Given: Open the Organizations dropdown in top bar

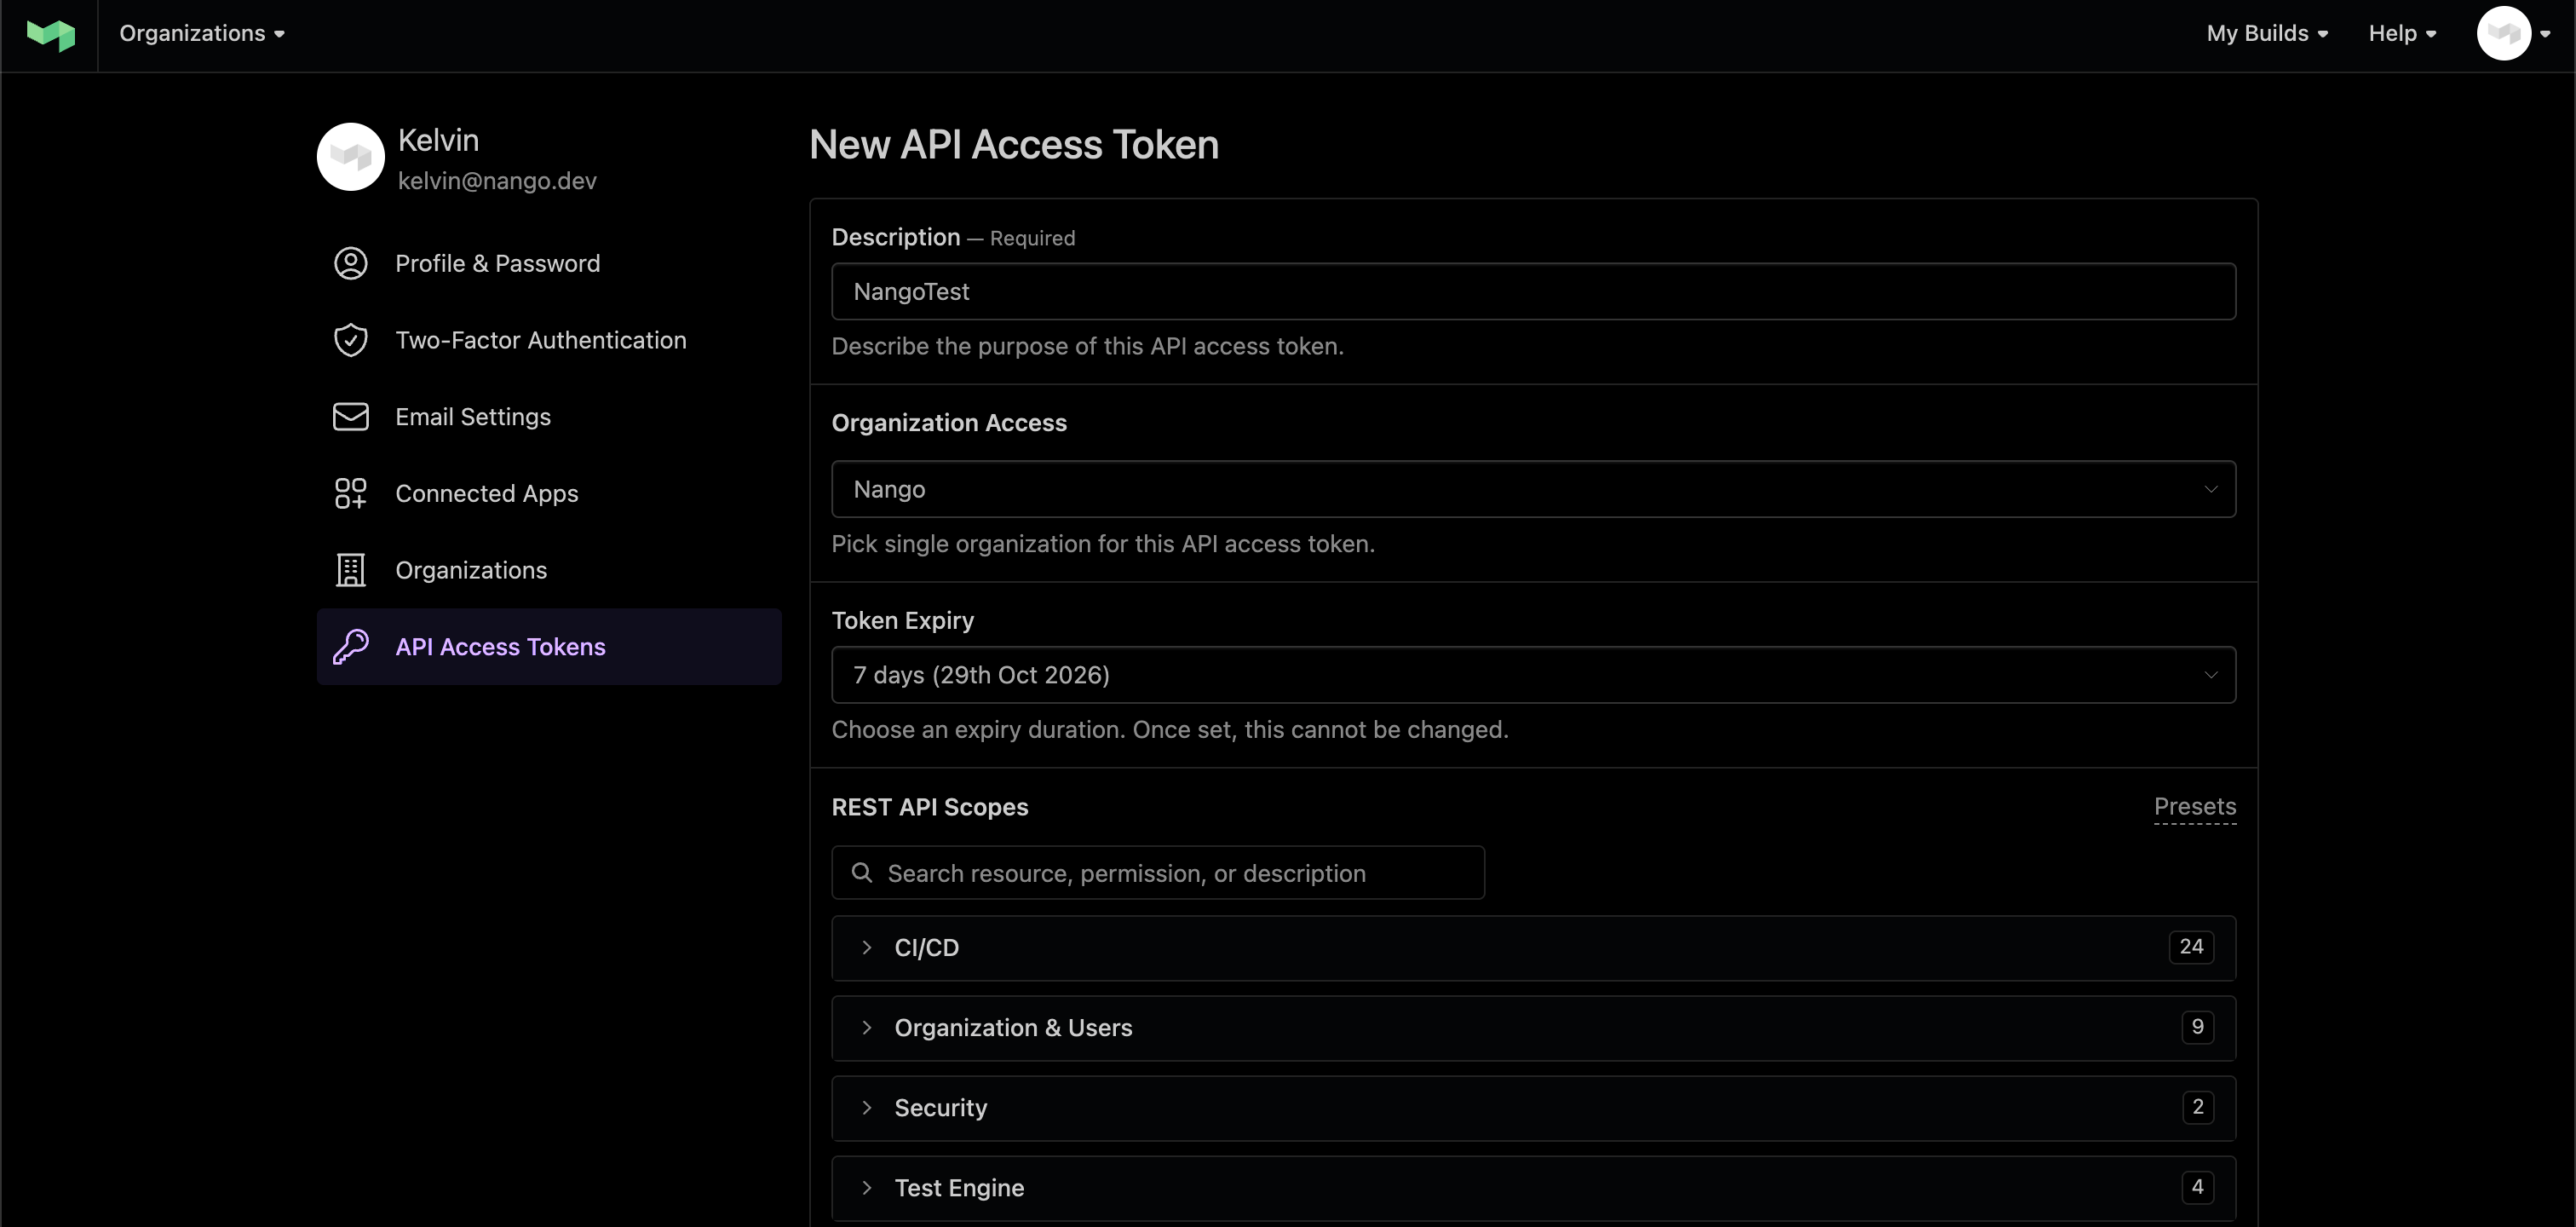Looking at the screenshot, I should pos(202,34).
